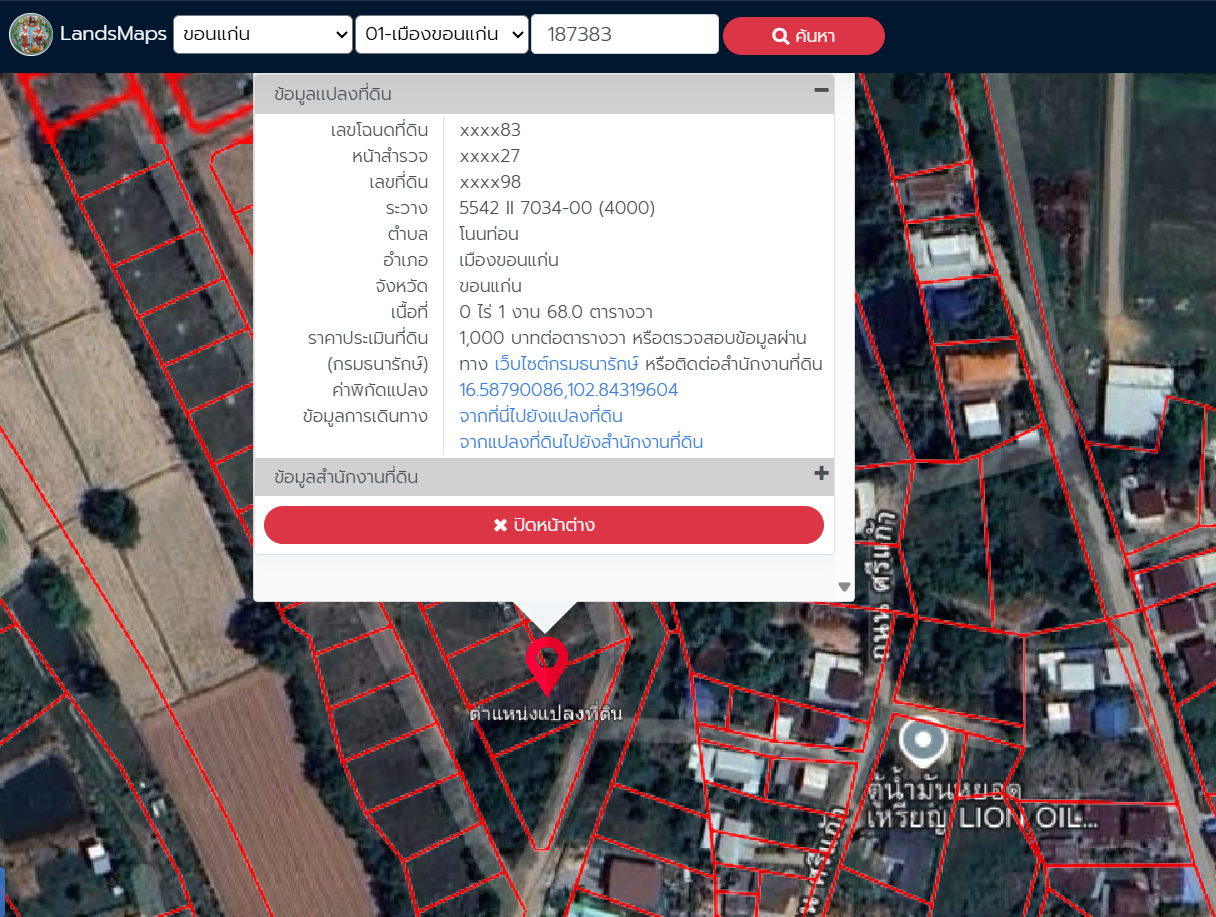Click the X icon beside ปิดหน้าต่าง

[500, 525]
